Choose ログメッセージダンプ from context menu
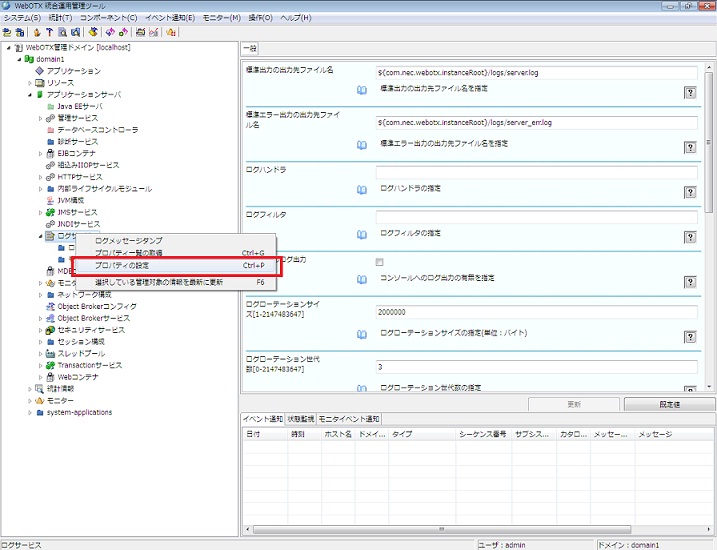Screen dimensions: 717x550 [x=176, y=240]
